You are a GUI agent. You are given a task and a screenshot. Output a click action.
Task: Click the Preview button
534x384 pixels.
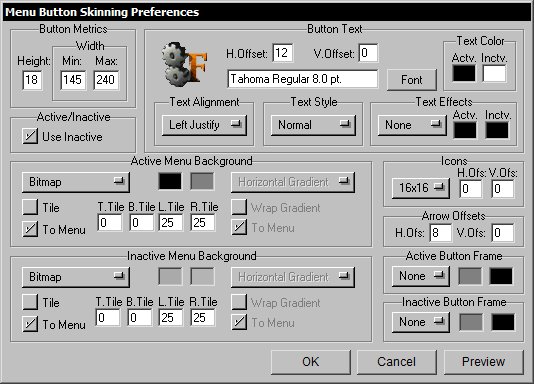point(484,362)
